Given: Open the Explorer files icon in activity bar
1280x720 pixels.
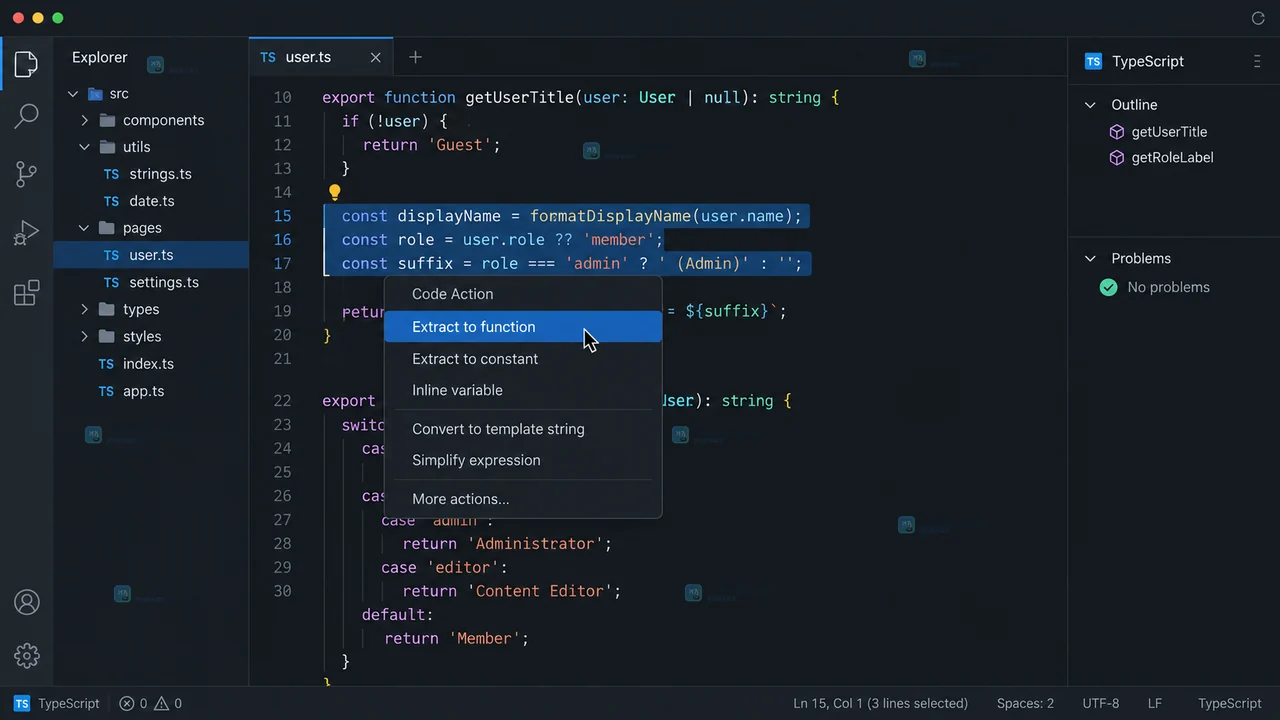Looking at the screenshot, I should [27, 65].
